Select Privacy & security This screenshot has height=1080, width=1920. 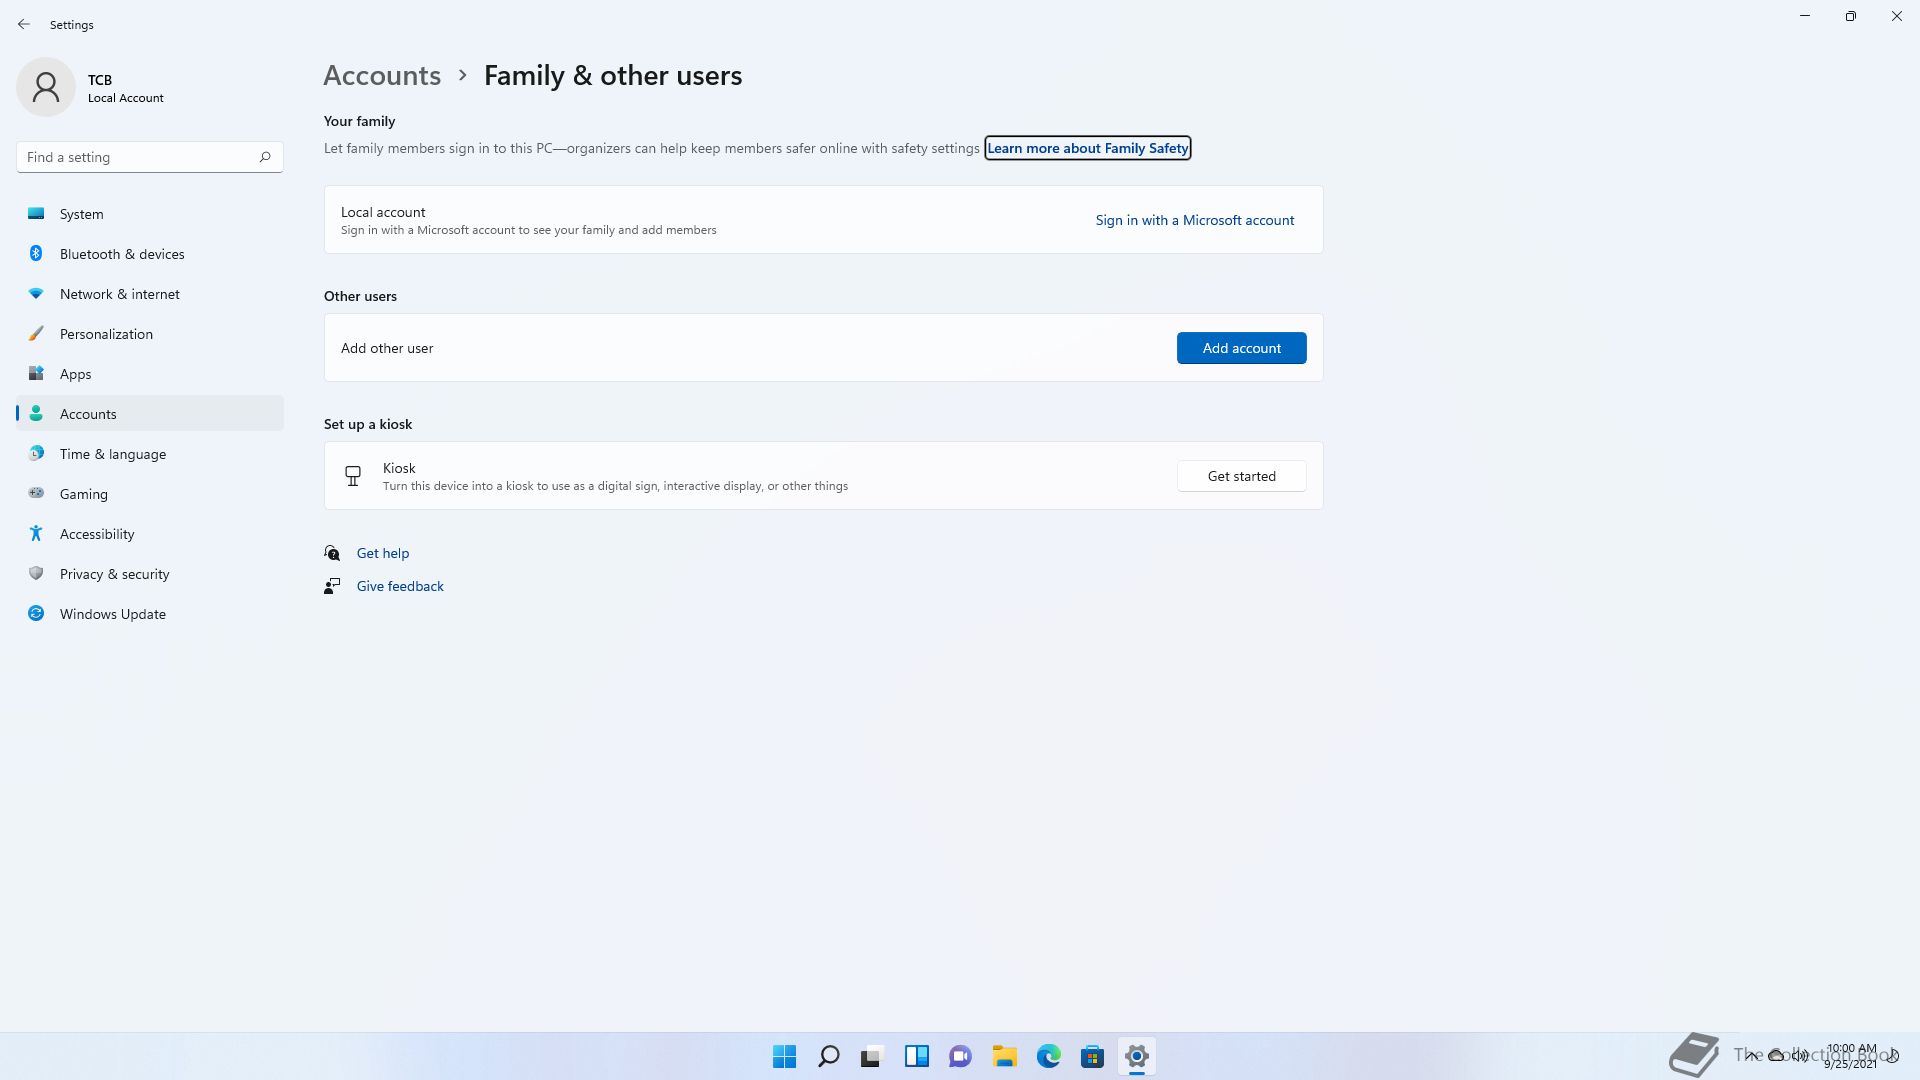[150, 574]
